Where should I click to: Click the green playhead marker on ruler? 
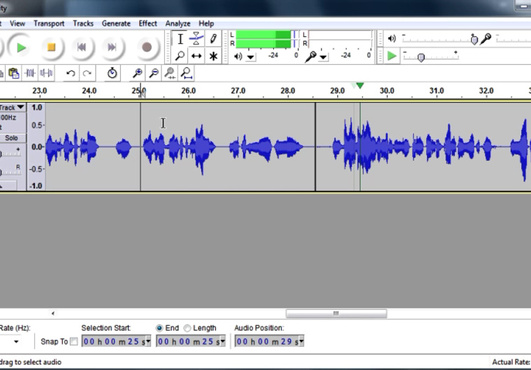(360, 86)
